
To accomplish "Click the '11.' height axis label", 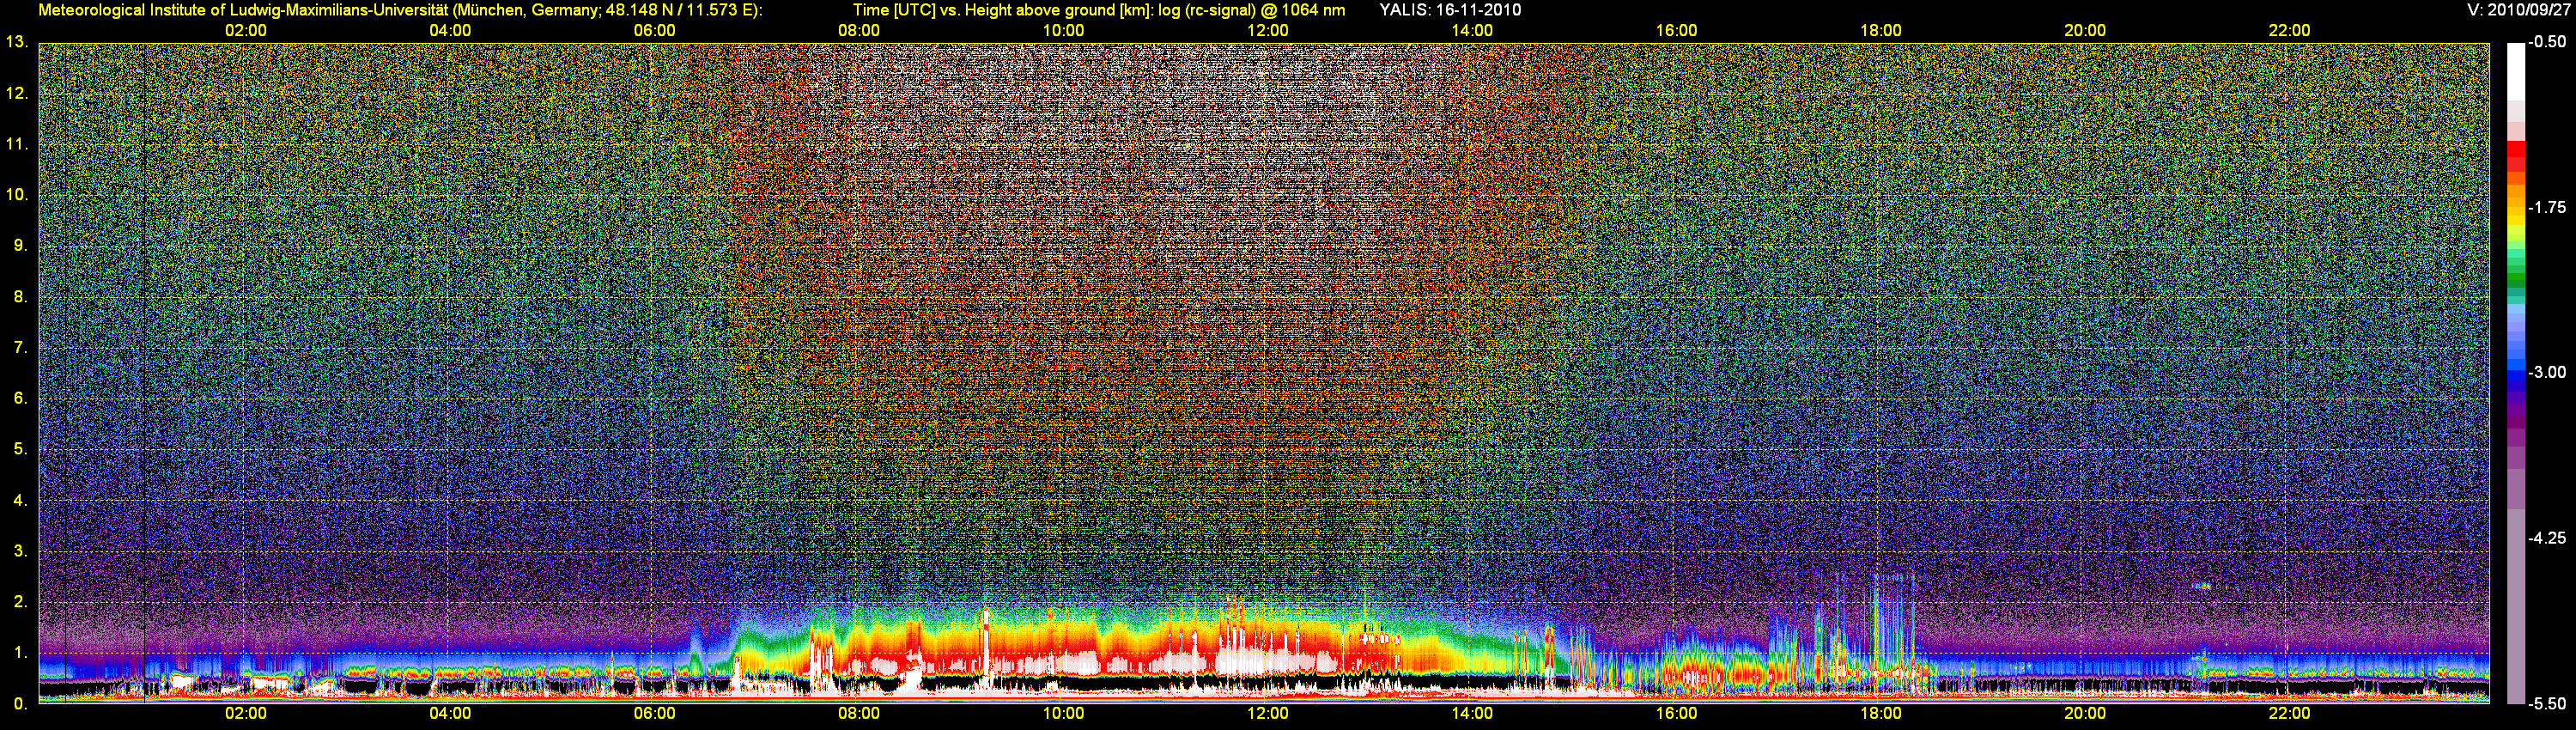I will click(x=16, y=145).
